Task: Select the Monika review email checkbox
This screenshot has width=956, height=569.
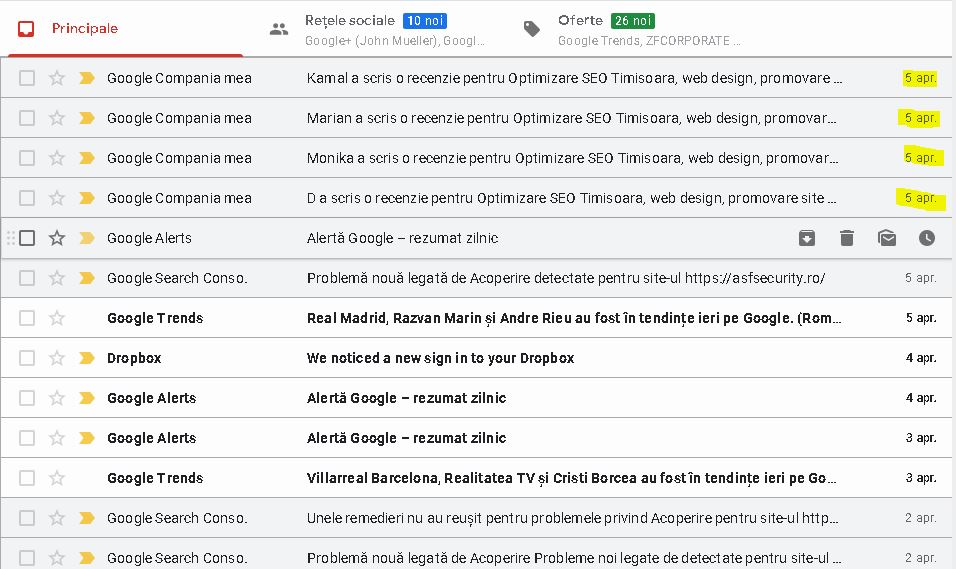Action: [x=27, y=158]
